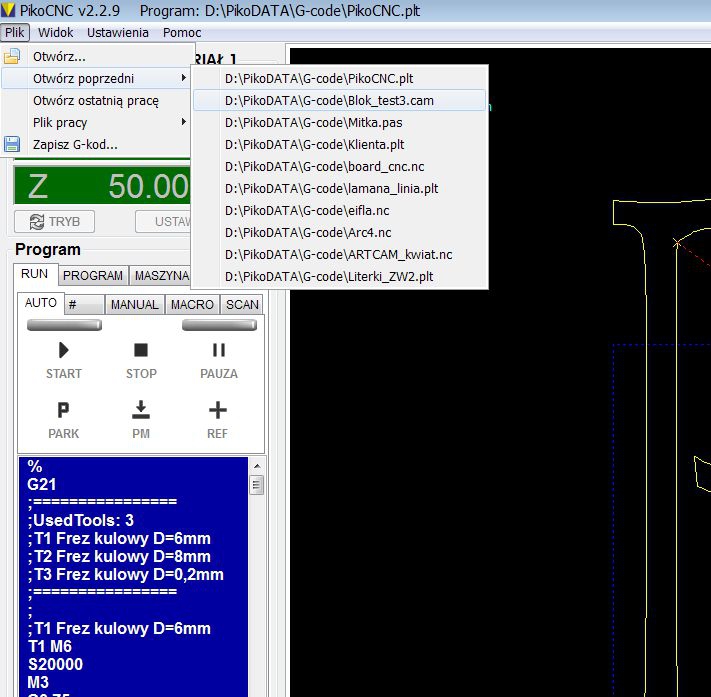The width and height of the screenshot is (711, 697).
Task: Click the REF plus icon
Action: pyautogui.click(x=218, y=410)
